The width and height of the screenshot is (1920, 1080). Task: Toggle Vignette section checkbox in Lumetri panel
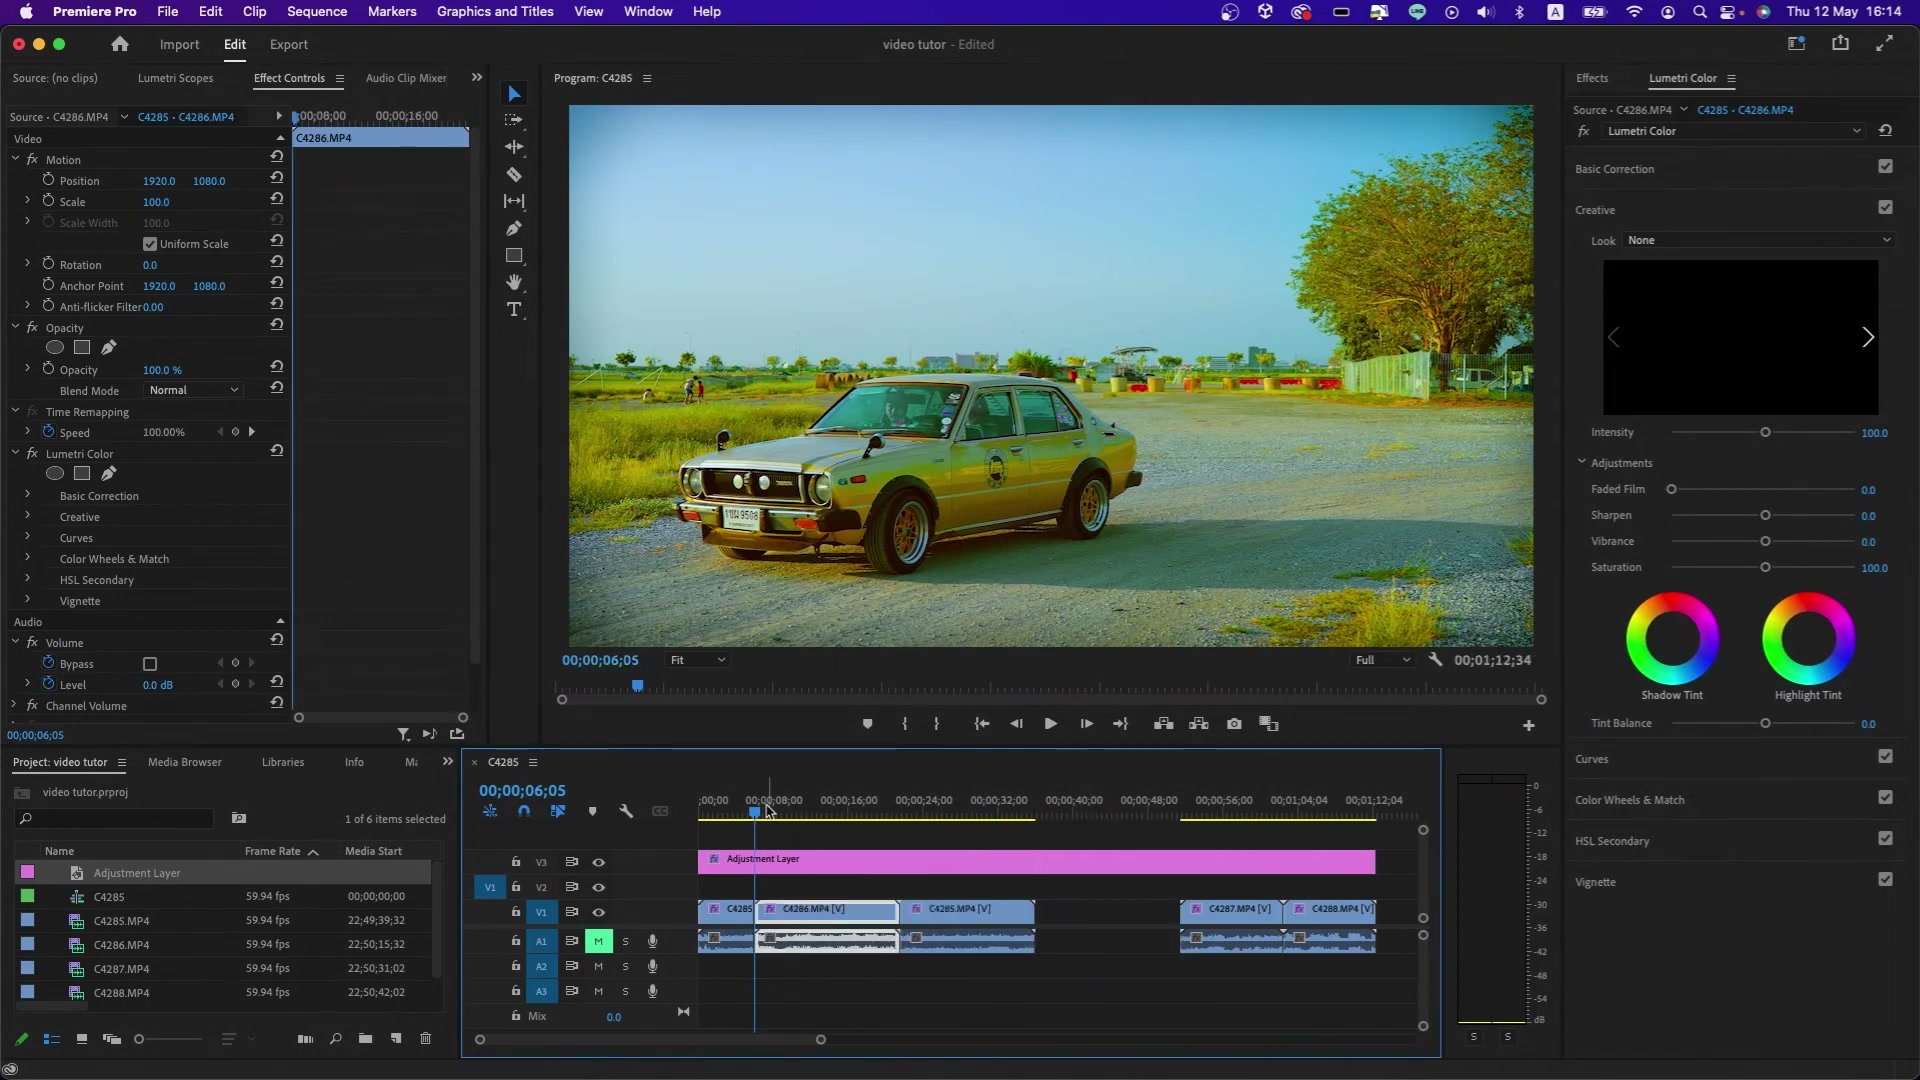[x=1885, y=880]
